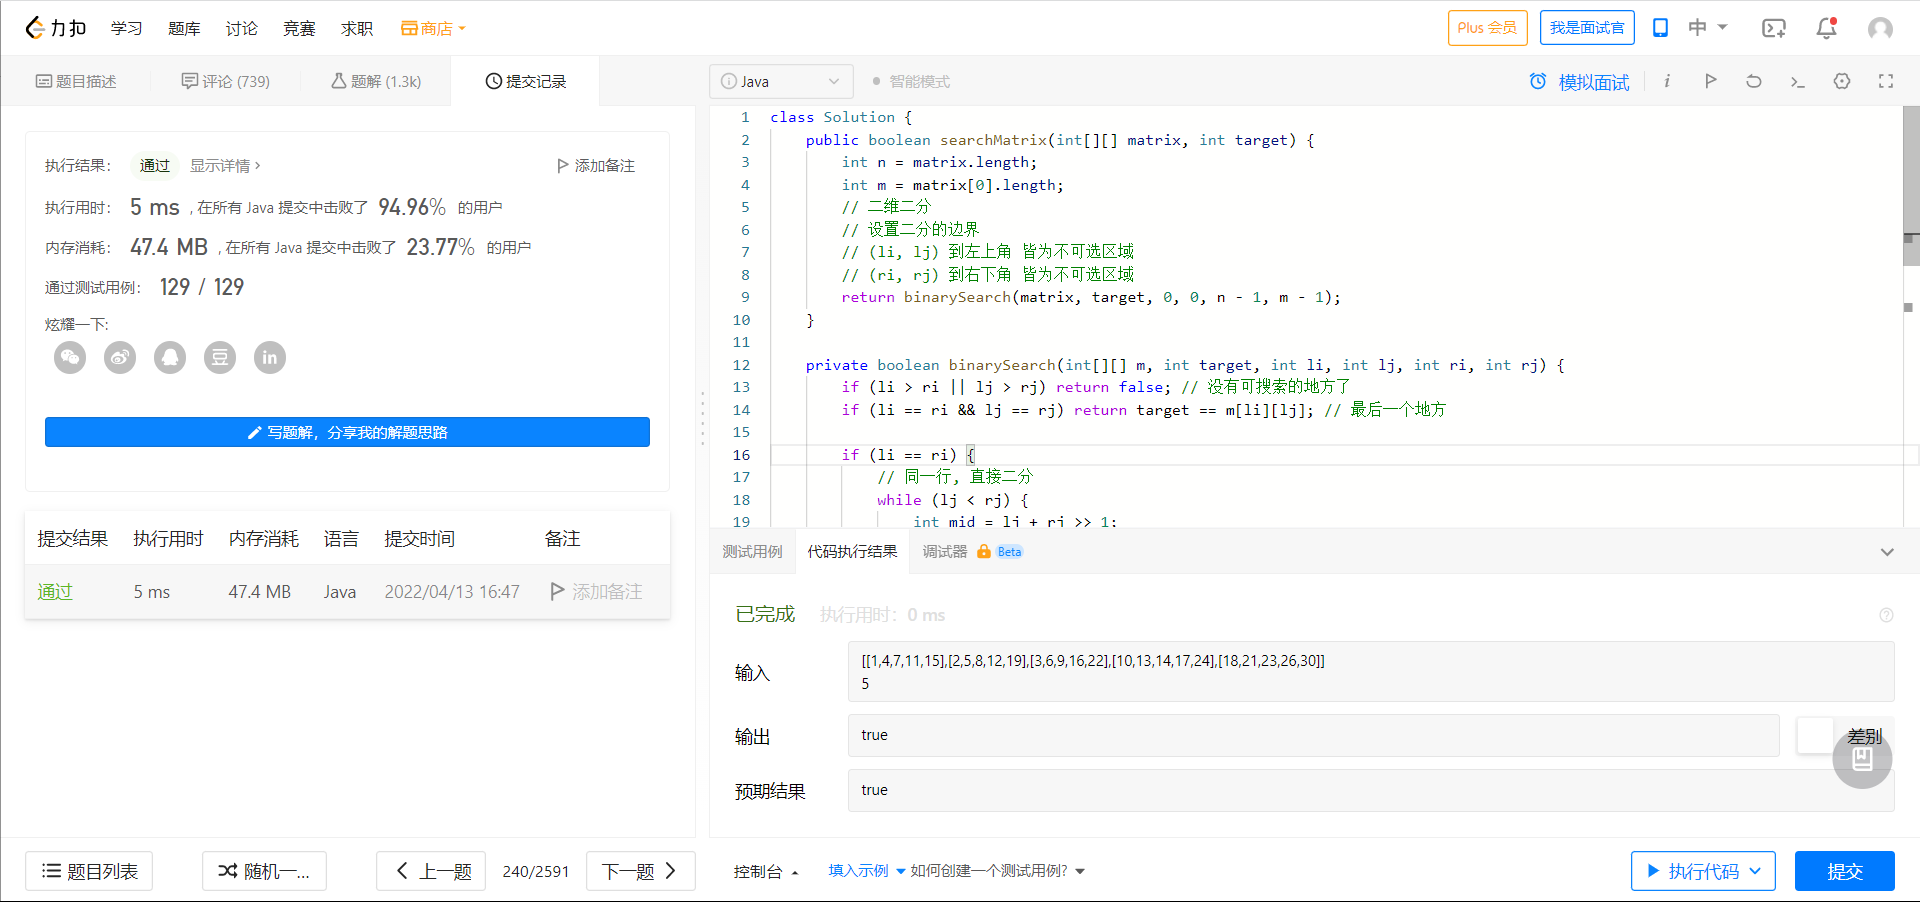
Task: Open the terminal shortcut icon
Action: coord(1797,81)
